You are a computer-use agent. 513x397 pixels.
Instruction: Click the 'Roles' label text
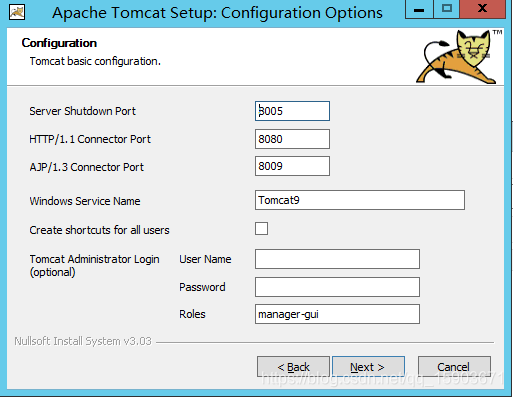pyautogui.click(x=192, y=314)
